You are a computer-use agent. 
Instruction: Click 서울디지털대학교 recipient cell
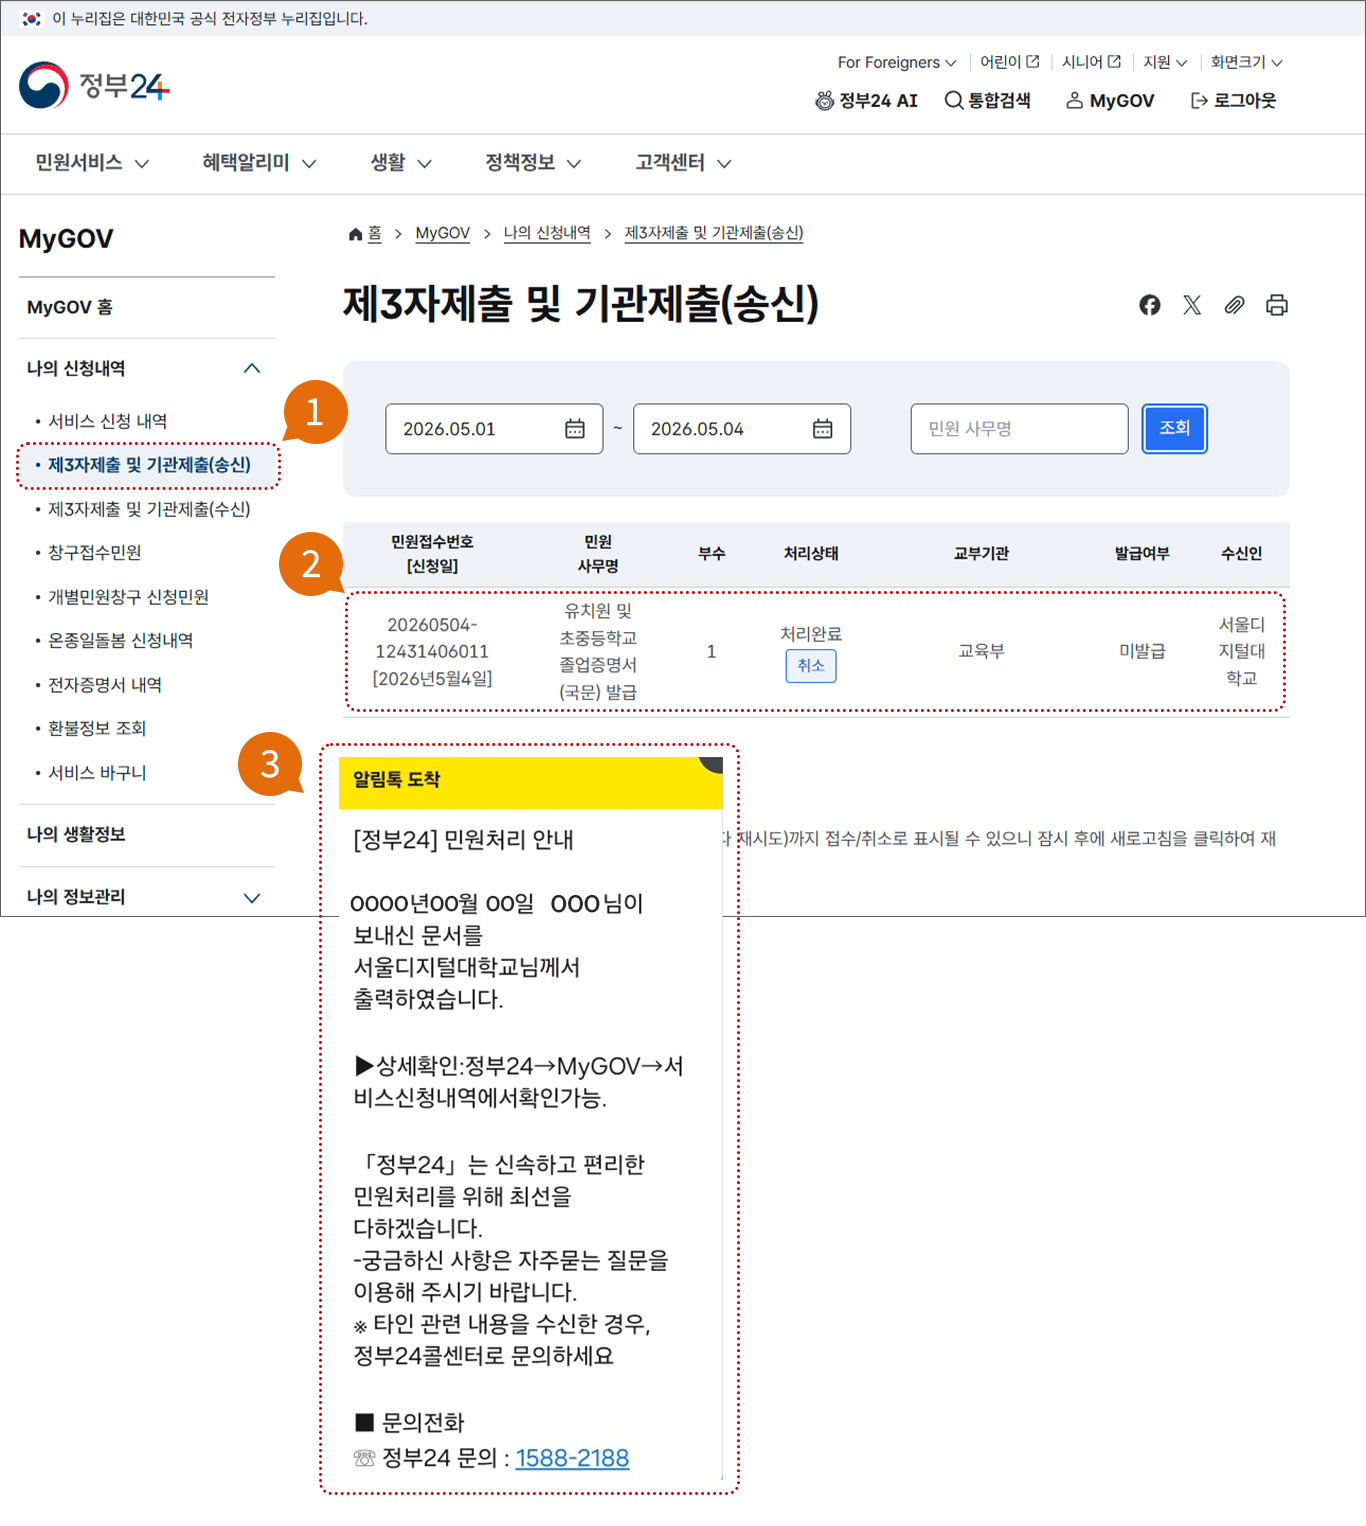tap(1242, 652)
